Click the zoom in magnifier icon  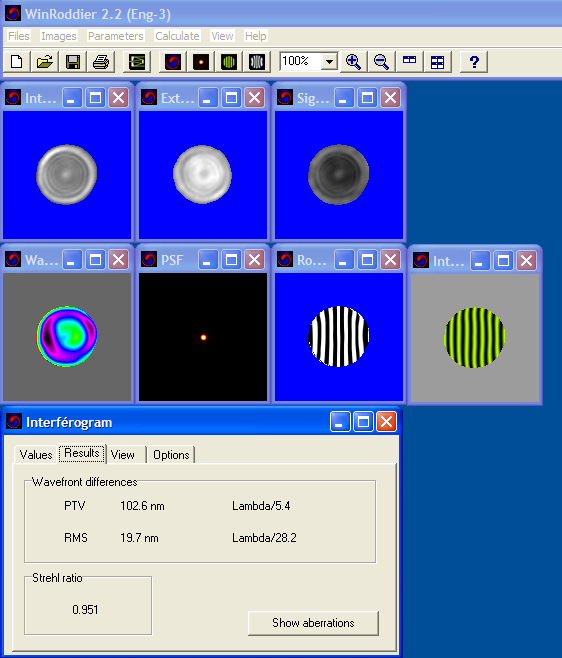point(353,62)
